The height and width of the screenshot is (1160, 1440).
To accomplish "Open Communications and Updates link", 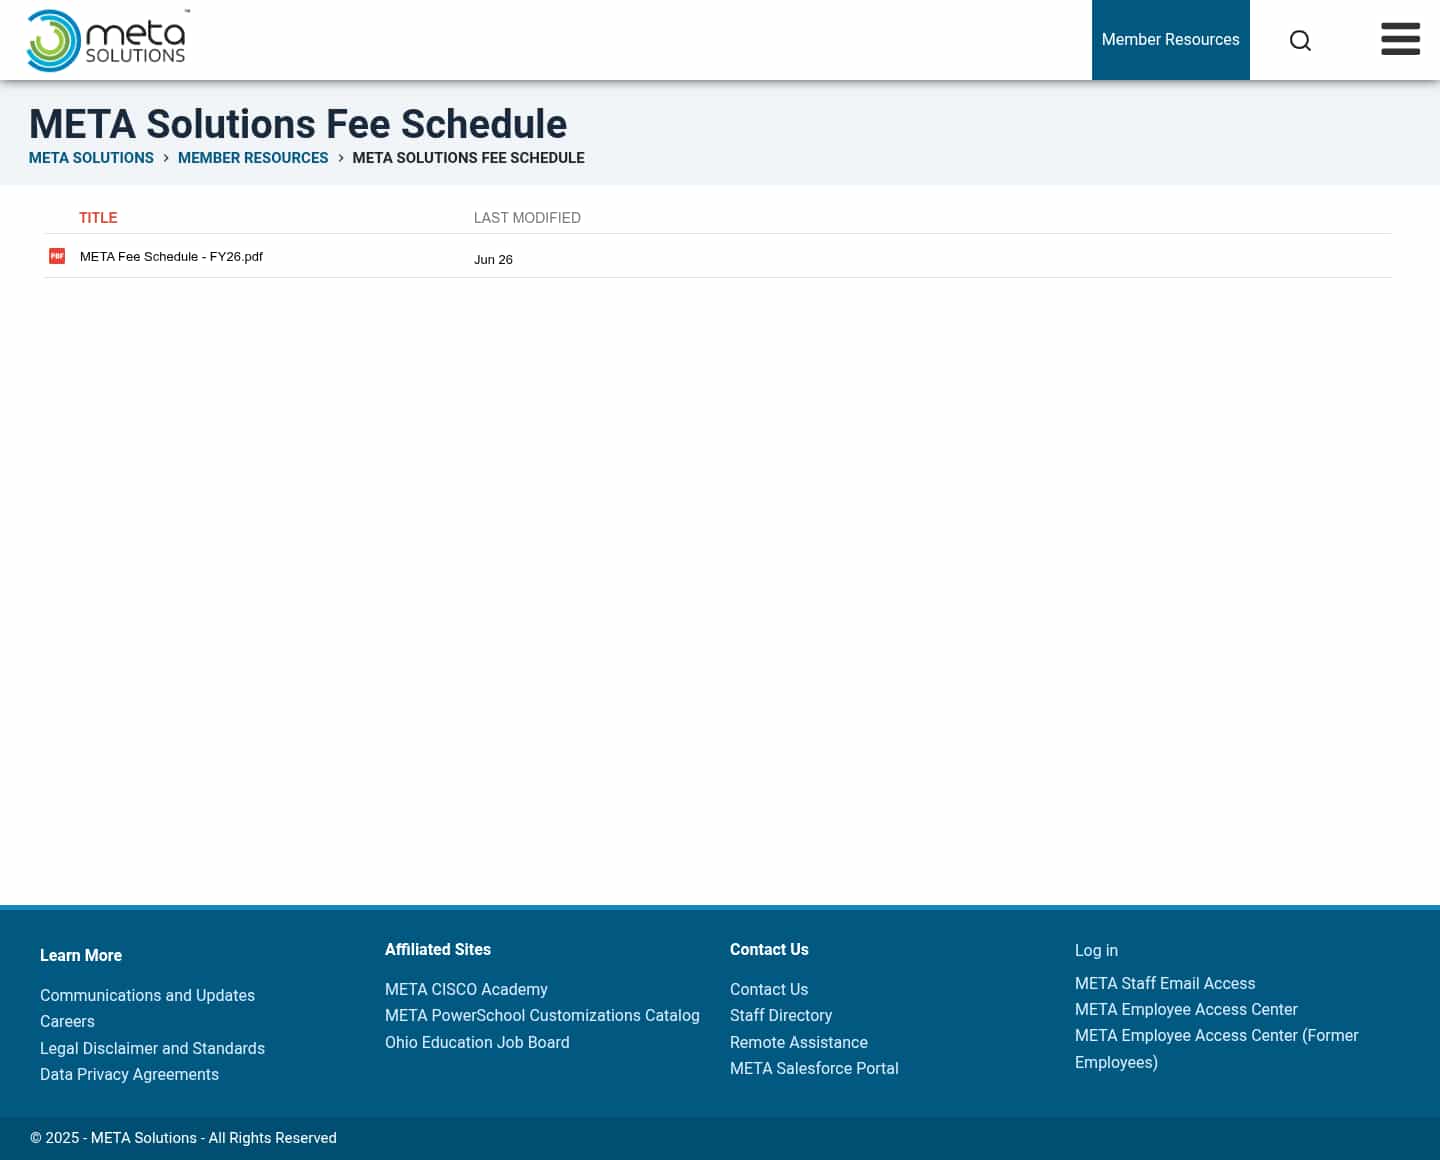I will pos(147,996).
